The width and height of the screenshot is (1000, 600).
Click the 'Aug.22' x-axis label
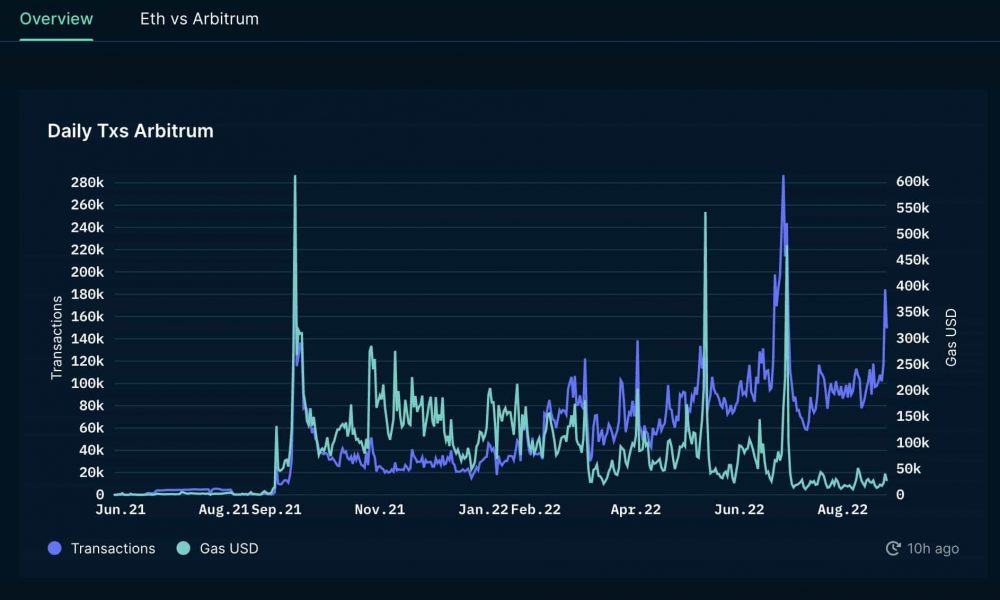pos(842,509)
